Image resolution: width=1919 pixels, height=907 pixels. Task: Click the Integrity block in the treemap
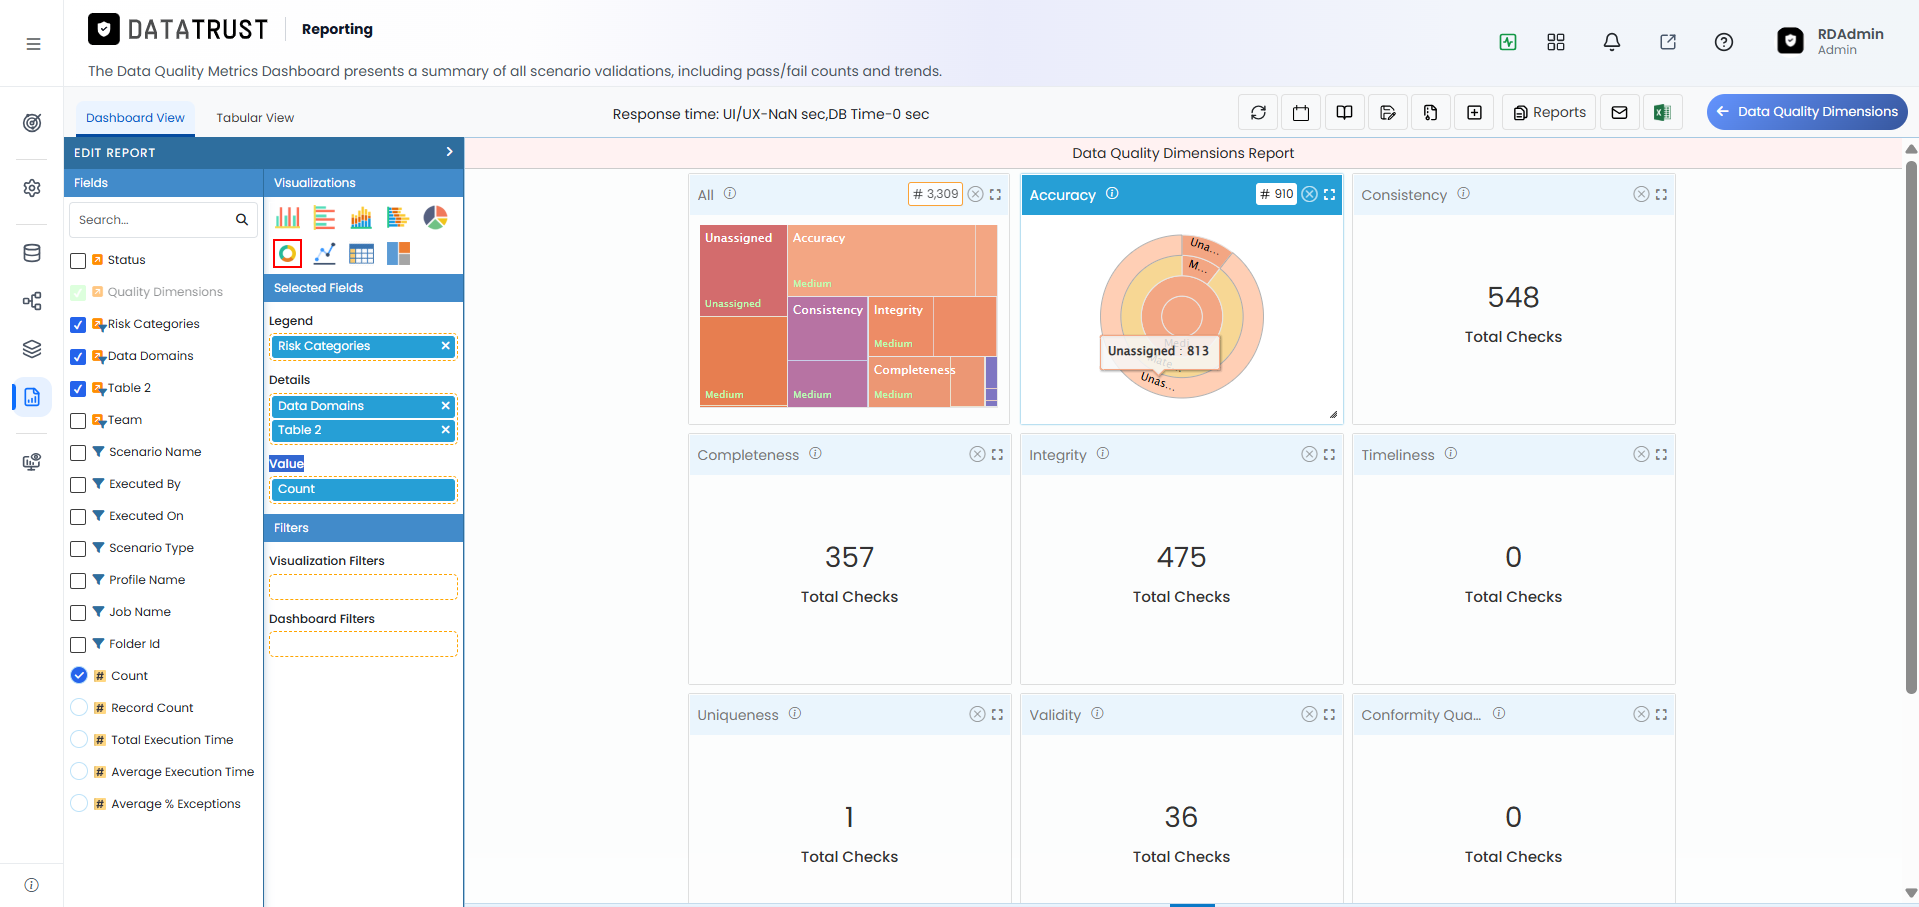tap(901, 327)
